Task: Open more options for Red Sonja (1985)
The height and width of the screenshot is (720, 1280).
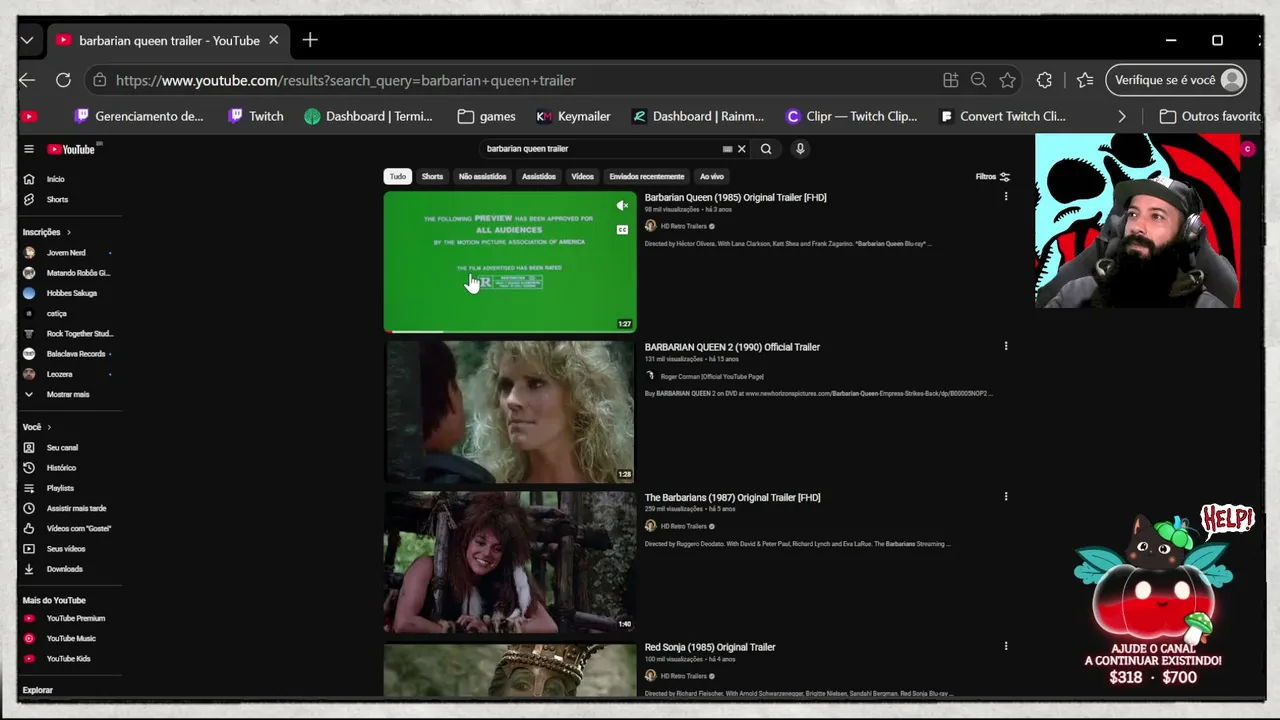Action: tap(1006, 646)
